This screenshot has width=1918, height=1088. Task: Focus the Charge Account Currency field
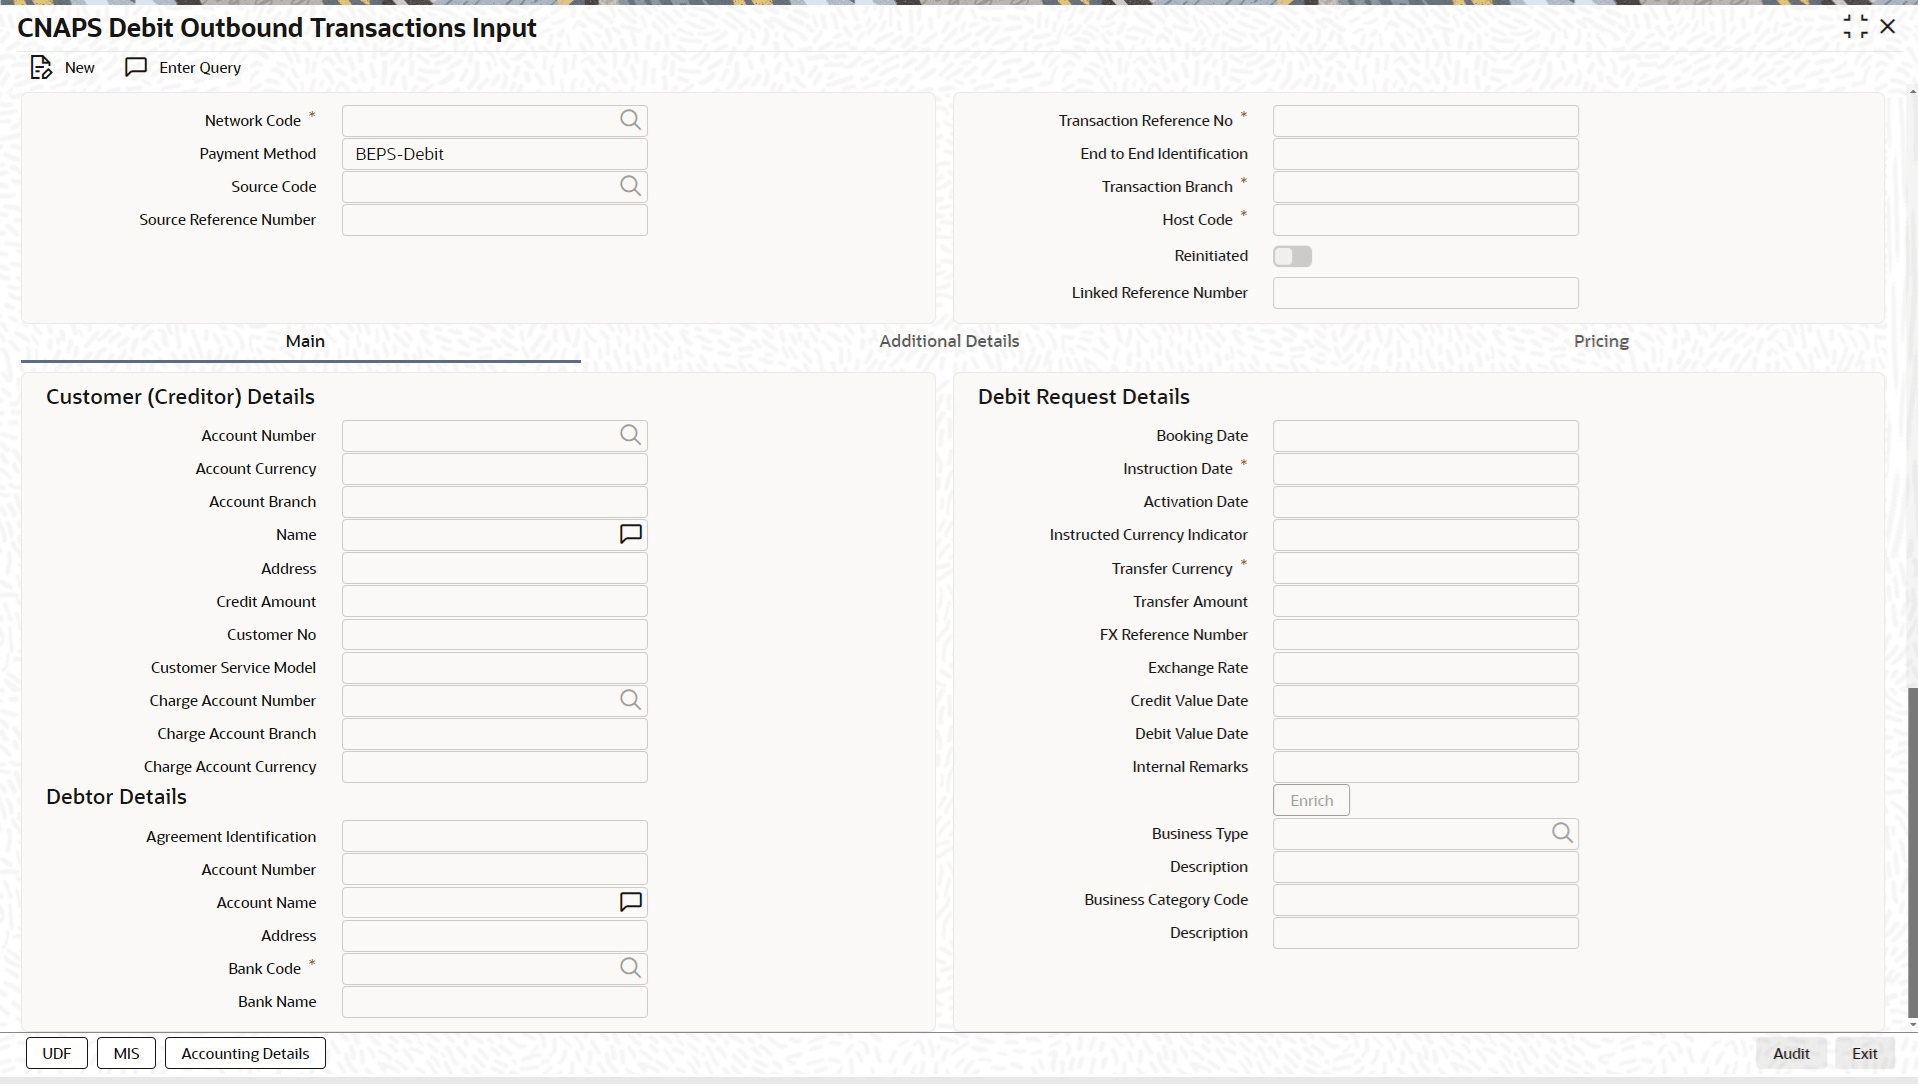(495, 767)
